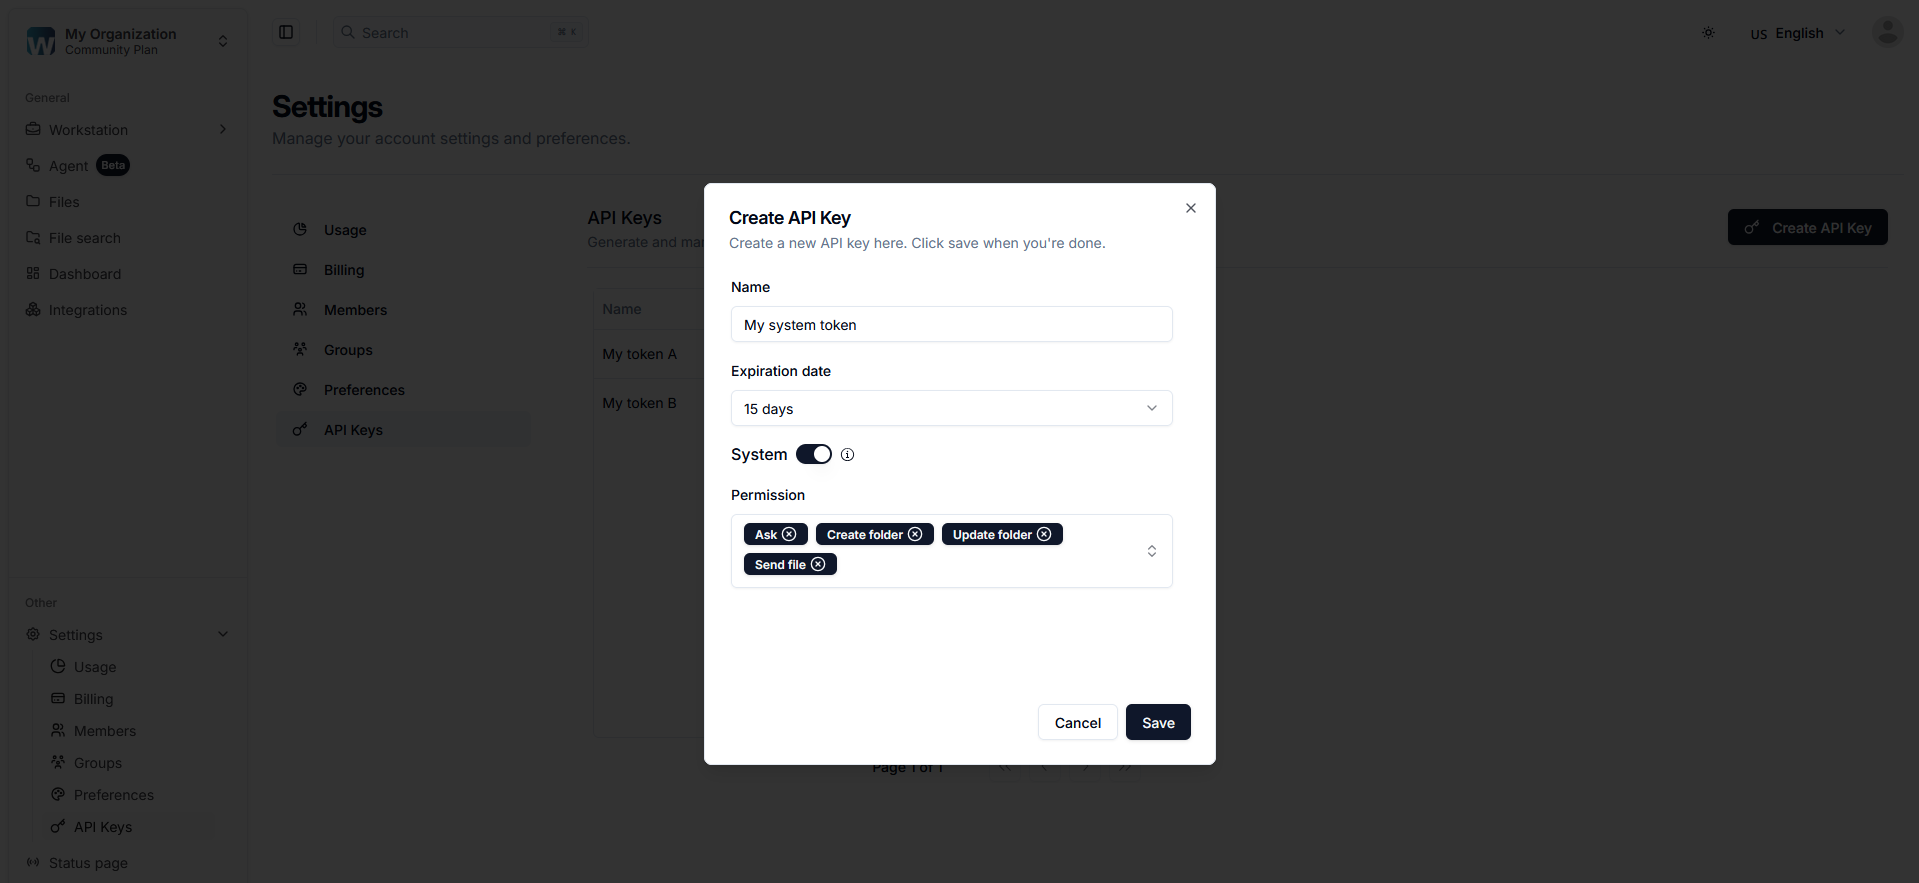Switch to light mode with the sun icon
Image resolution: width=1919 pixels, height=883 pixels.
click(x=1707, y=31)
